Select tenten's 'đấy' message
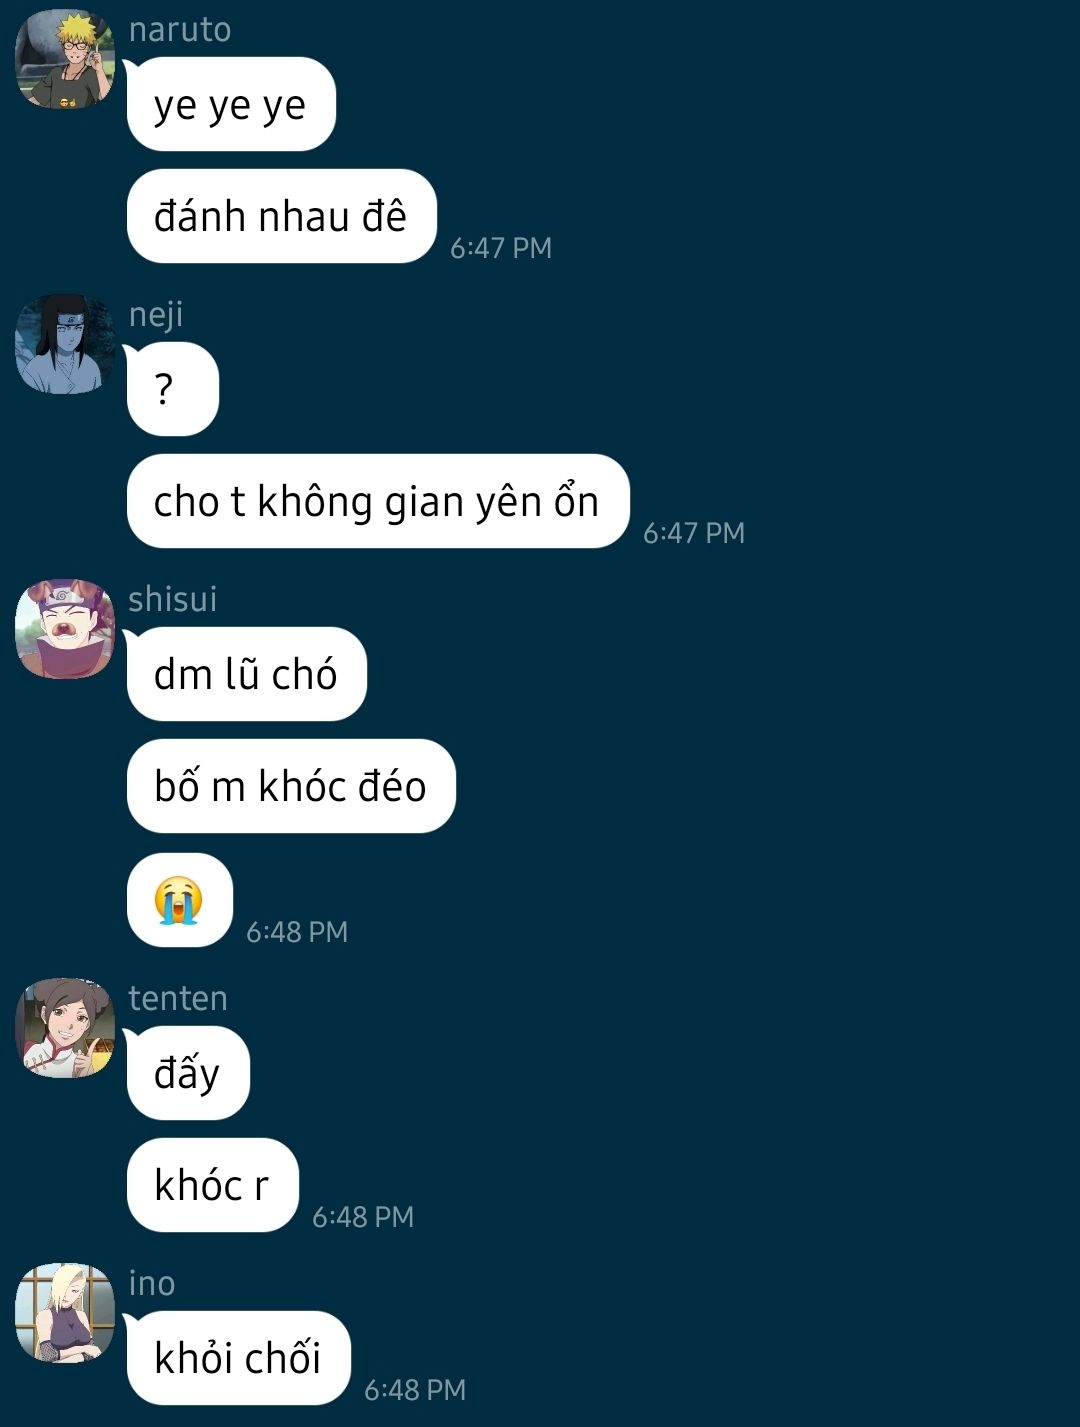The width and height of the screenshot is (1080, 1427). 188,1073
